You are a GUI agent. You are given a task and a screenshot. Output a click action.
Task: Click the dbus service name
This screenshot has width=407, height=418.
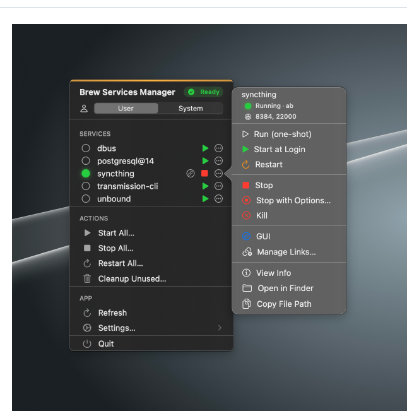[107, 148]
